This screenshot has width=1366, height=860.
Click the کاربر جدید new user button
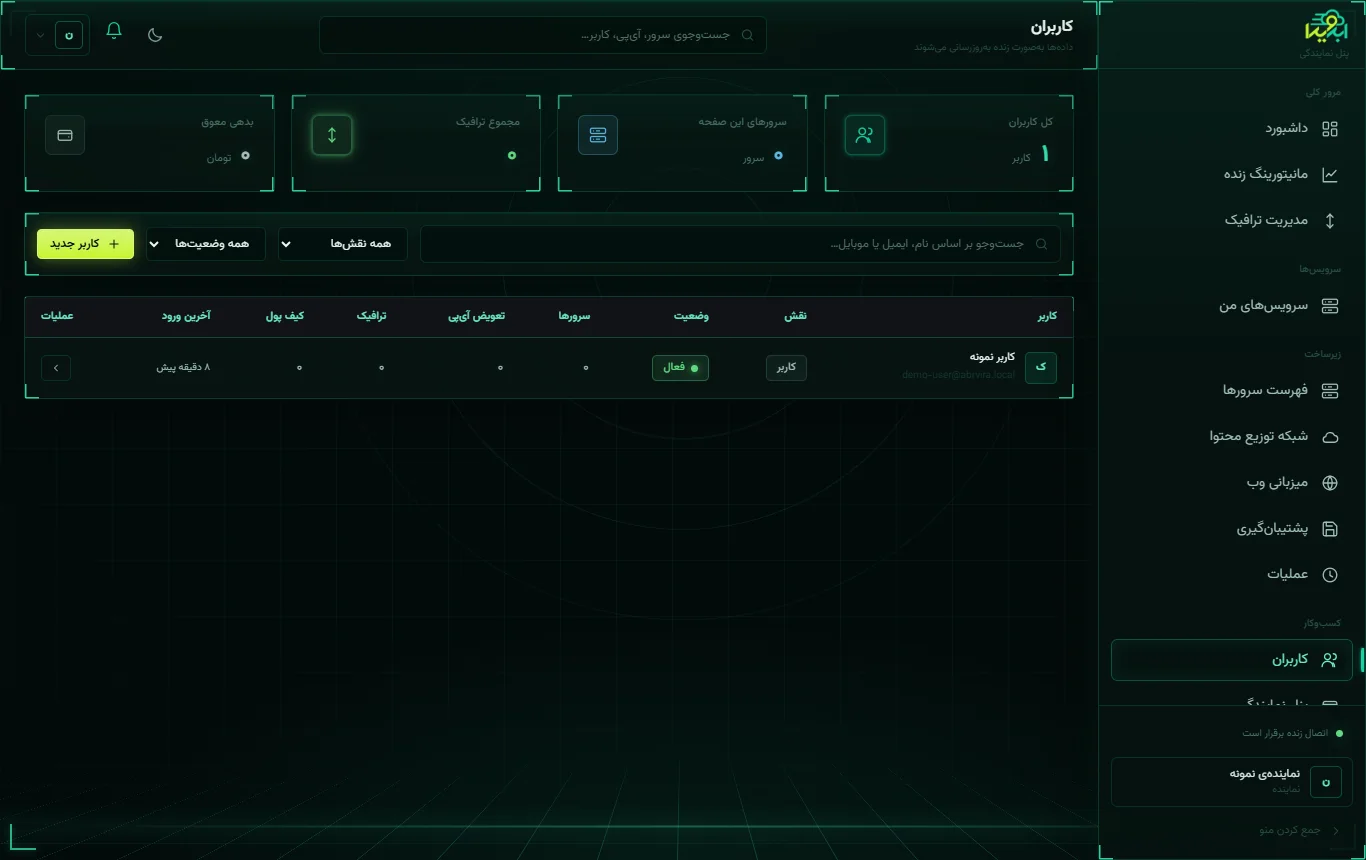point(85,243)
